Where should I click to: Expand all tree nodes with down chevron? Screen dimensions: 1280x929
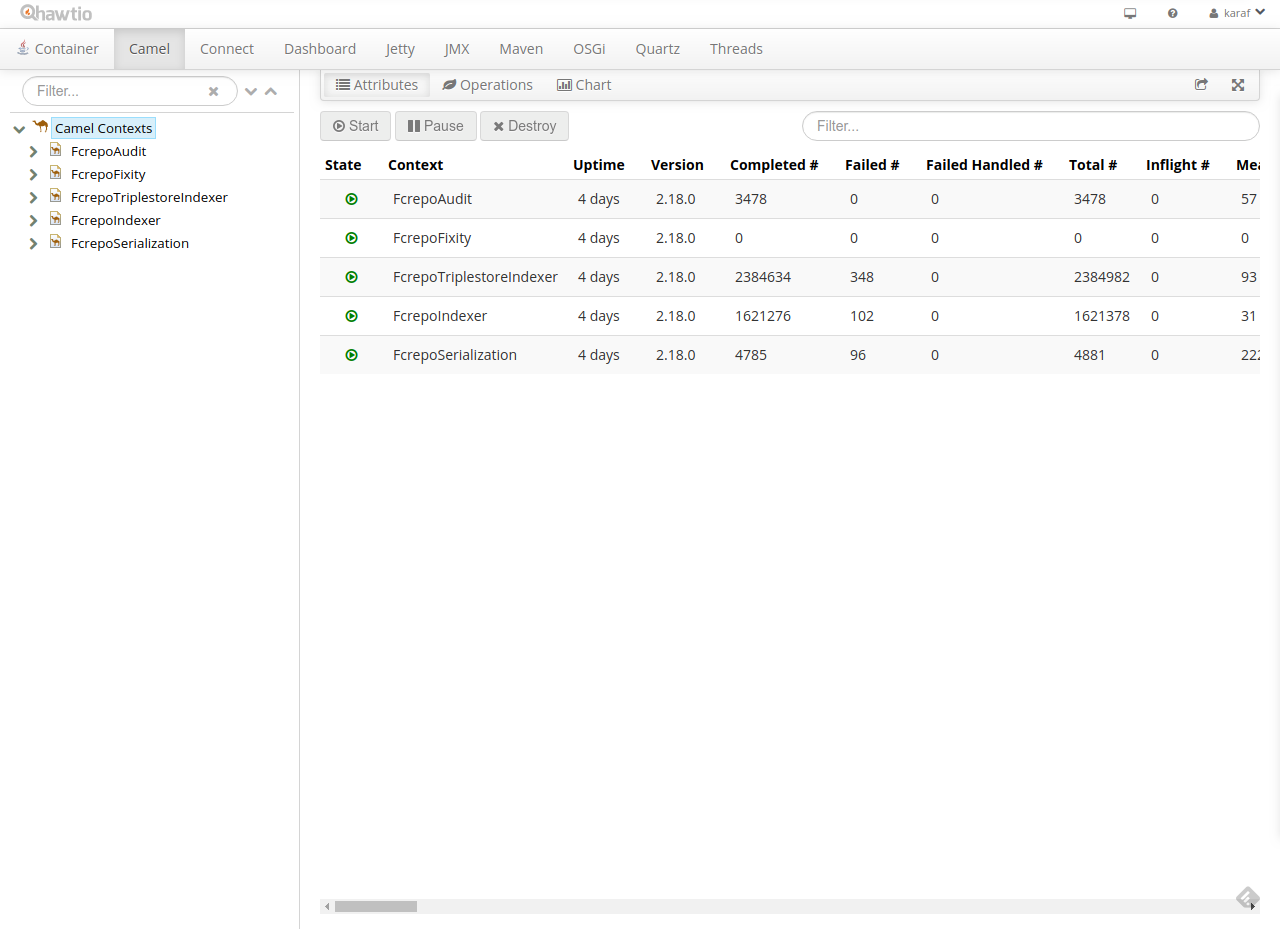click(251, 91)
